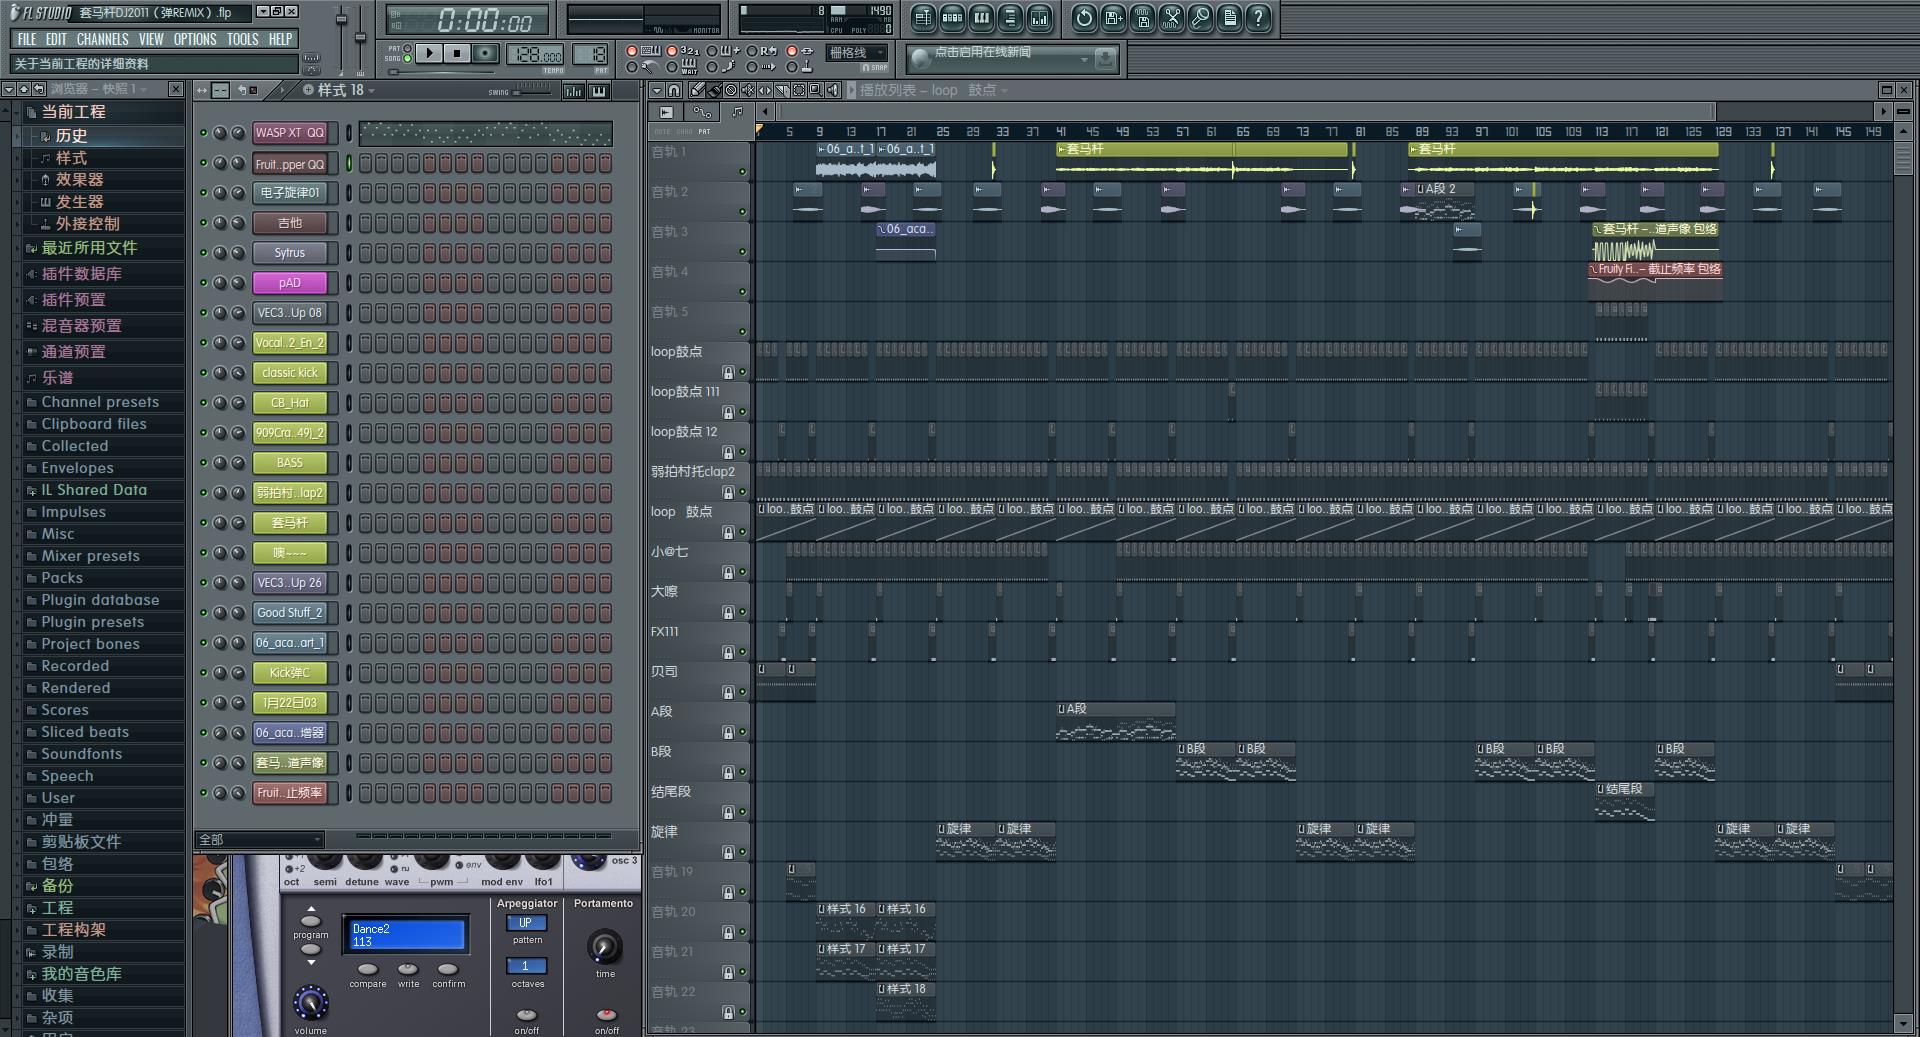Click the step sequencer swing slider
This screenshot has width=1920, height=1037.
(x=532, y=90)
